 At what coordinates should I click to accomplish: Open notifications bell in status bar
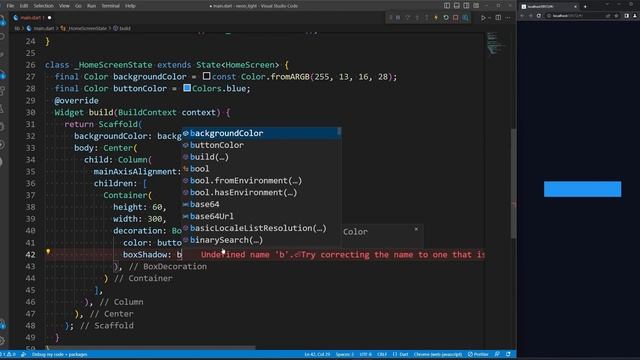click(508, 354)
